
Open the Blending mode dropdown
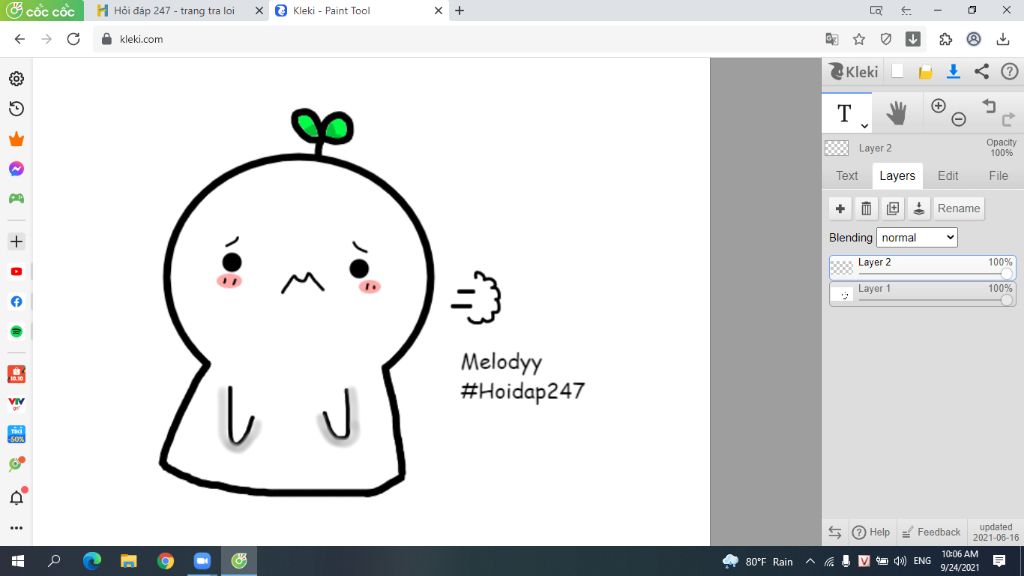coord(917,238)
